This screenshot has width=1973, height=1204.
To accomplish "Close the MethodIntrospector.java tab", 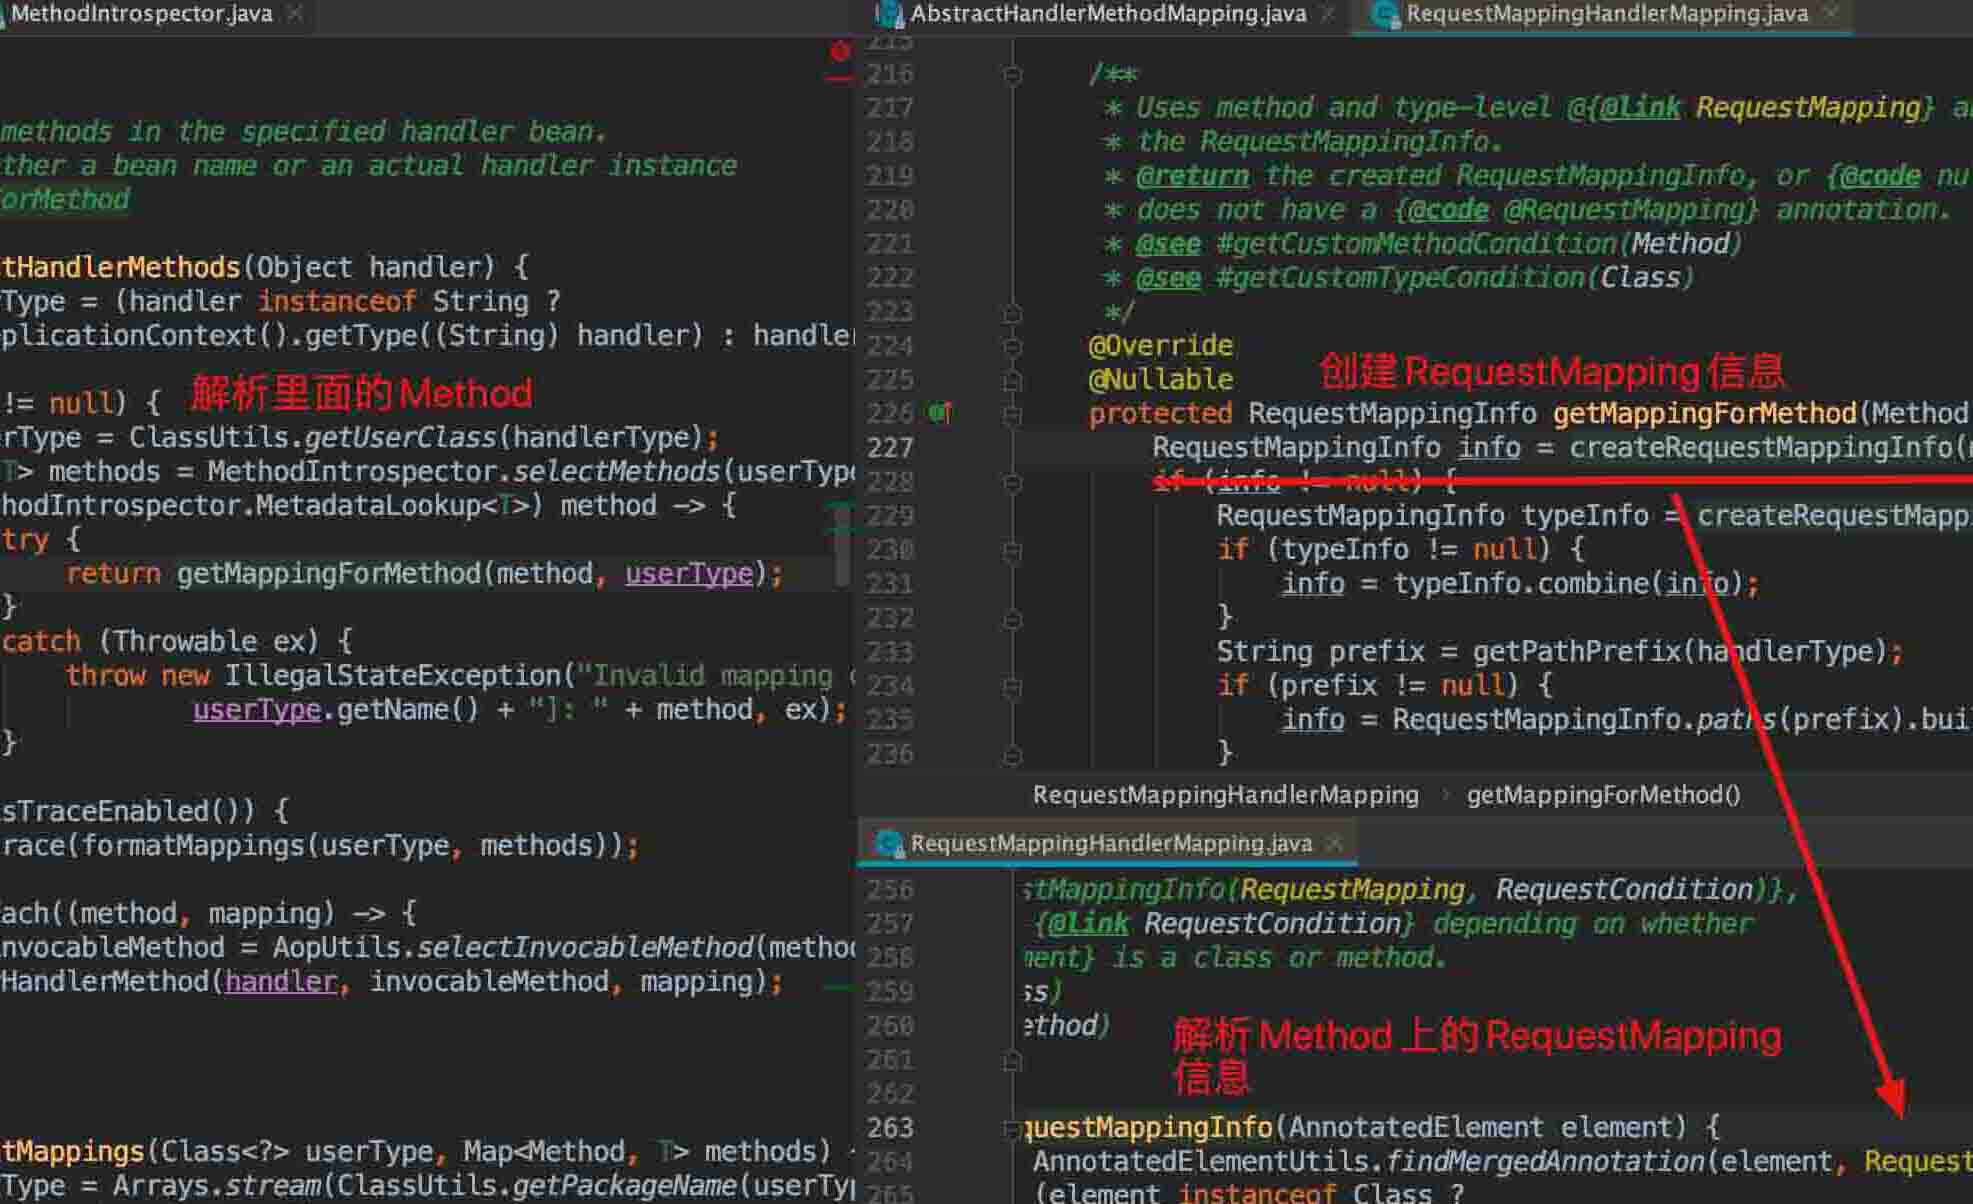I will pyautogui.click(x=295, y=14).
